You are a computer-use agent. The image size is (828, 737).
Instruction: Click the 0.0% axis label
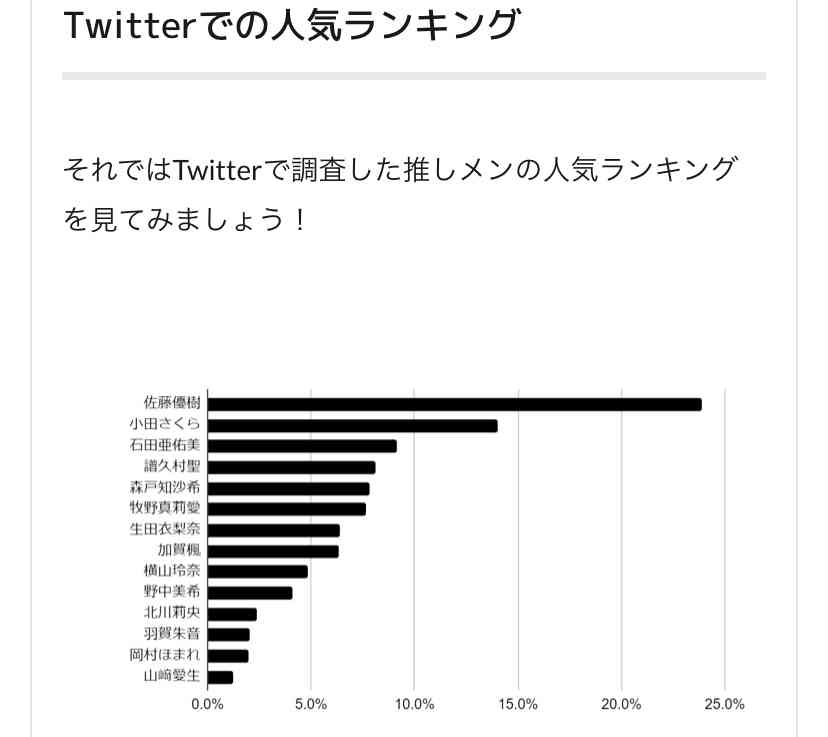pos(208,704)
